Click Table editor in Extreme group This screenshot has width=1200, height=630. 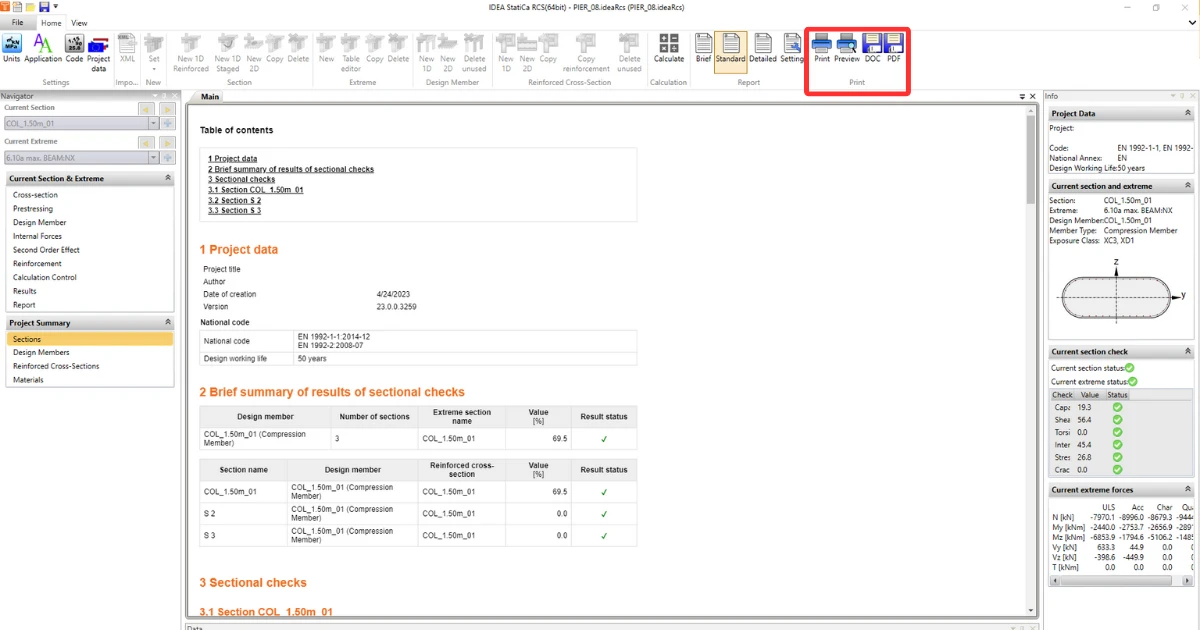[x=350, y=52]
